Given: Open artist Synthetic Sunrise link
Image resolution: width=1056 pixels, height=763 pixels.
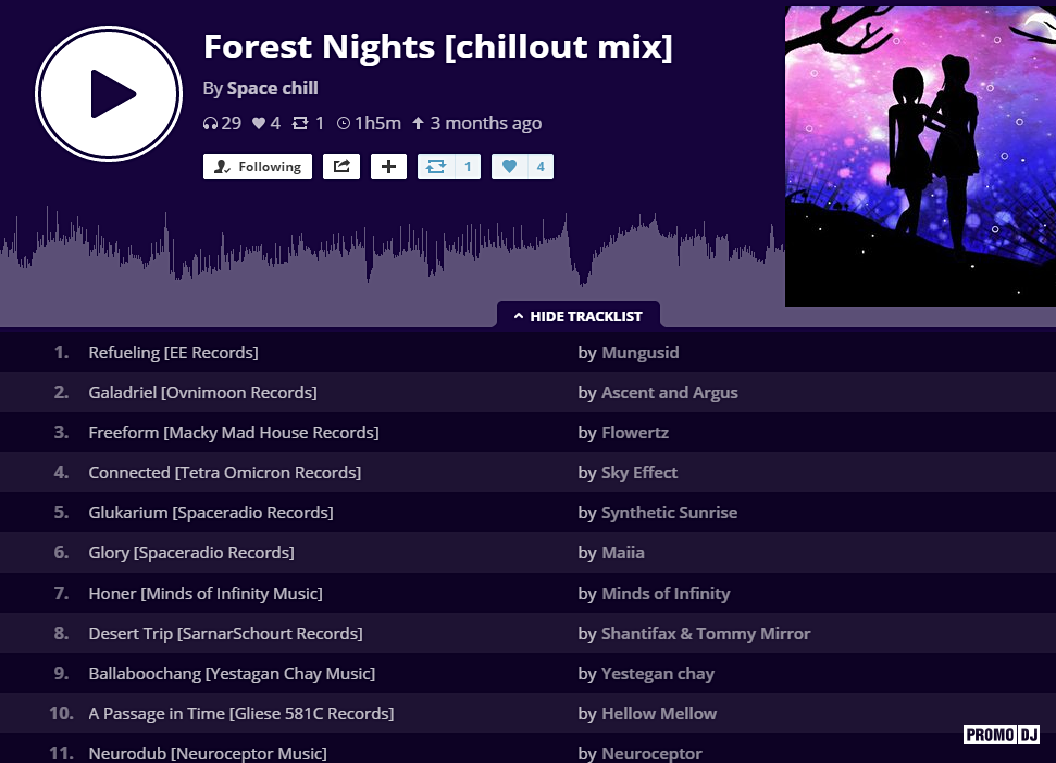Looking at the screenshot, I should click(x=669, y=512).
